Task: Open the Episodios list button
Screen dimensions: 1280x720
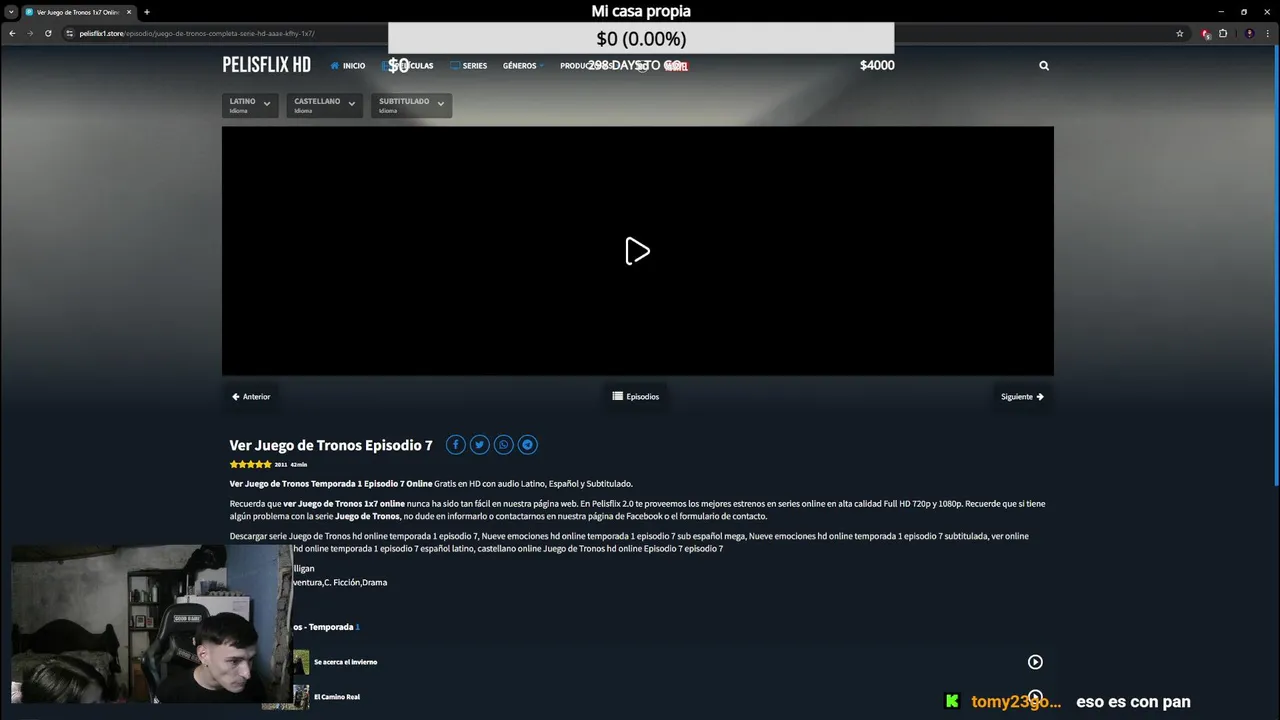Action: [x=636, y=397]
